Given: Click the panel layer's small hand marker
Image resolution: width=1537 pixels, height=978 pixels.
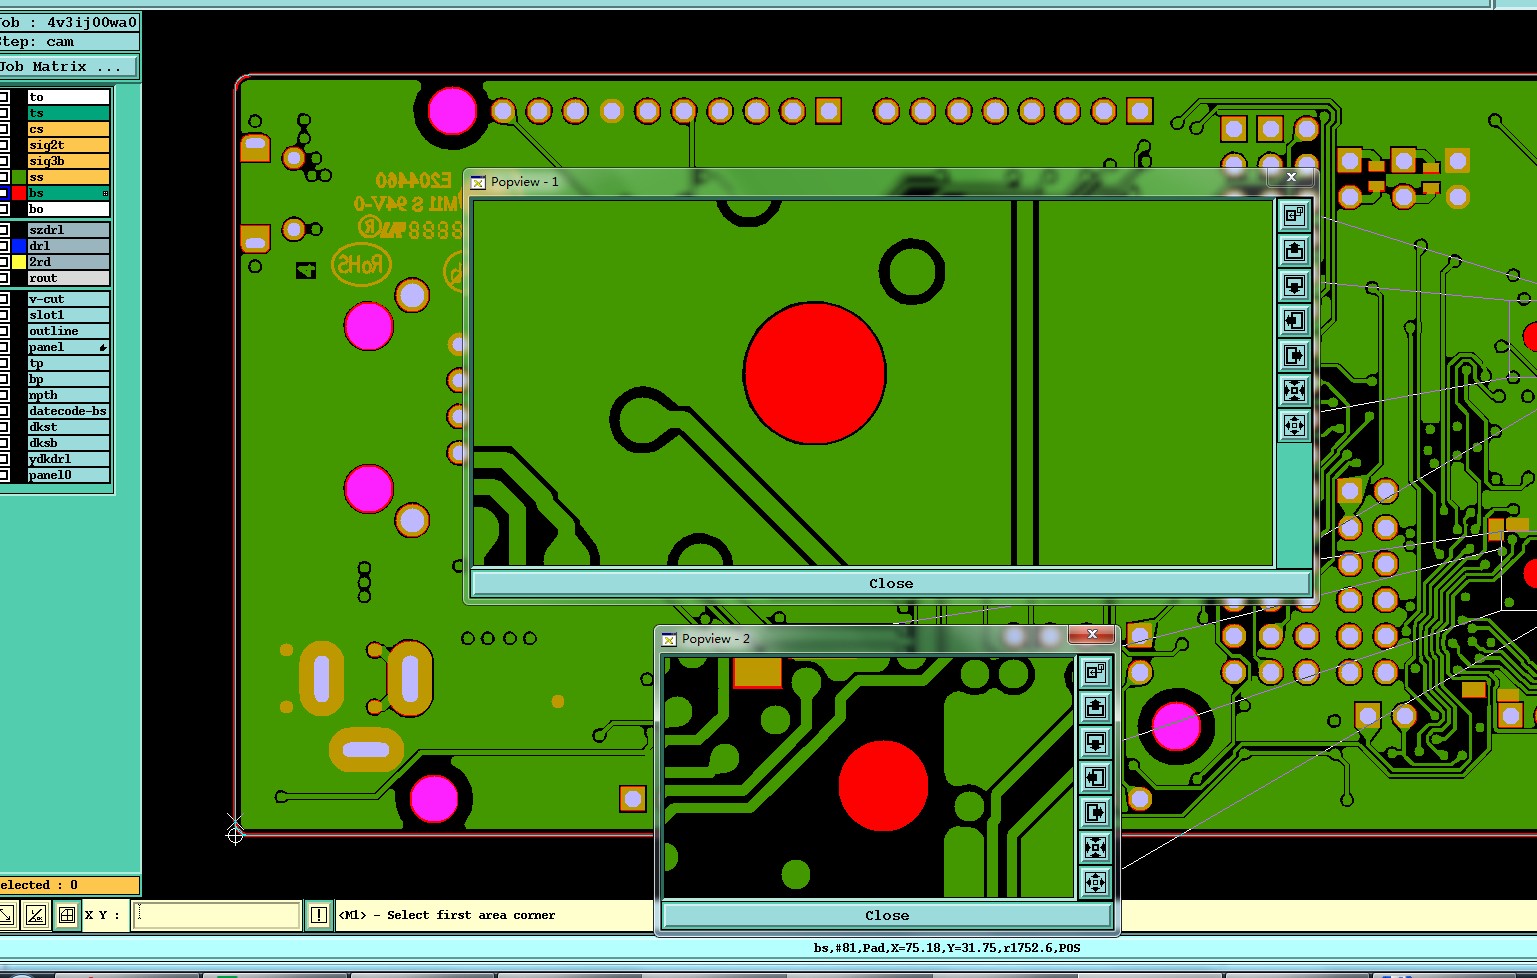Looking at the screenshot, I should [x=103, y=347].
